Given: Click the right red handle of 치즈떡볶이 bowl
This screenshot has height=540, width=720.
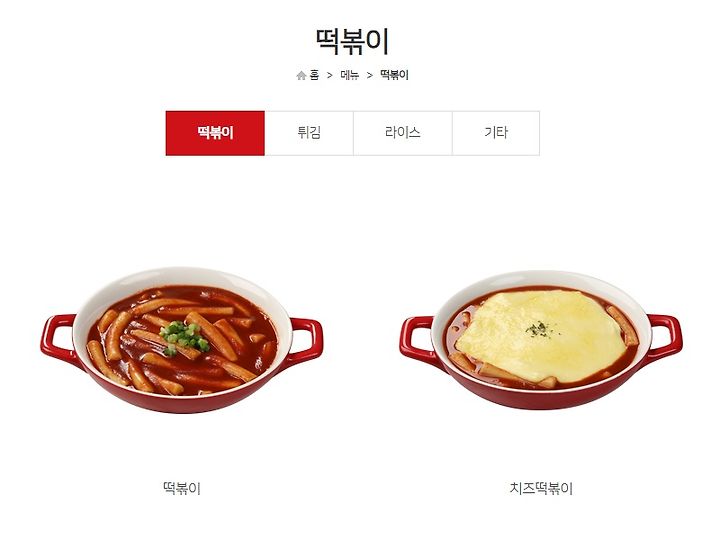Looking at the screenshot, I should coord(664,338).
